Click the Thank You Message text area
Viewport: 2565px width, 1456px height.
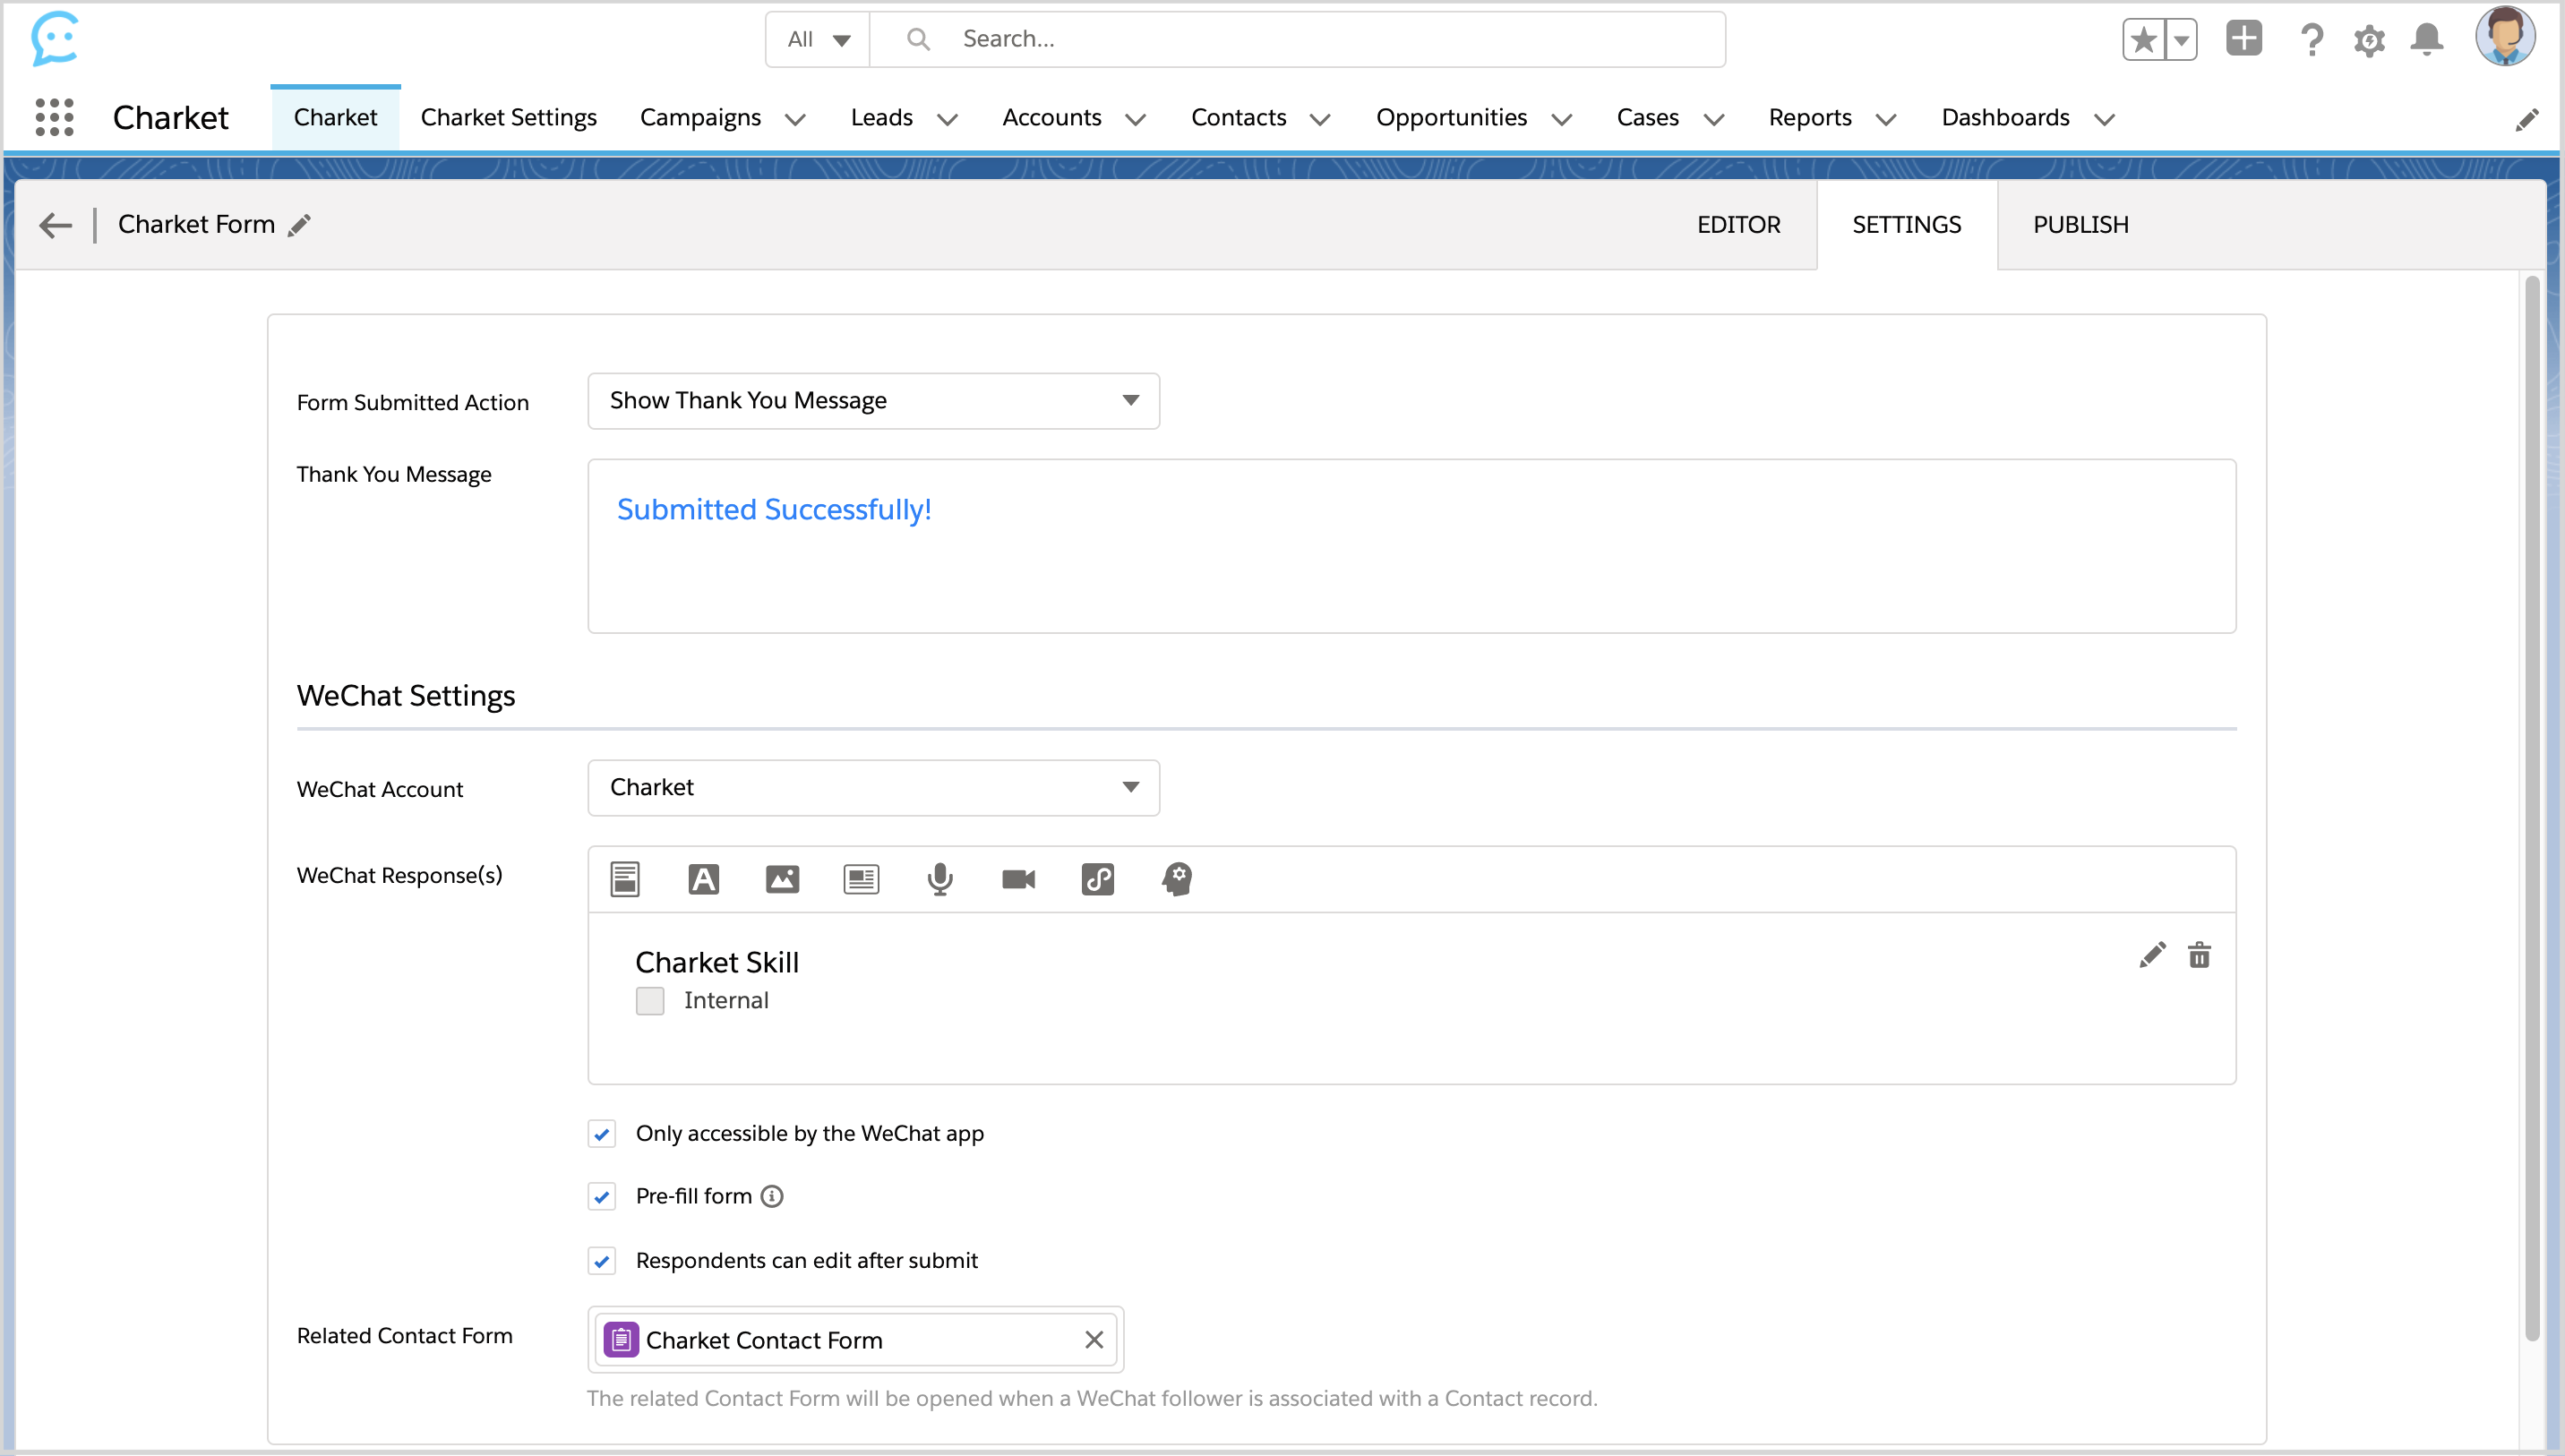tap(1411, 546)
